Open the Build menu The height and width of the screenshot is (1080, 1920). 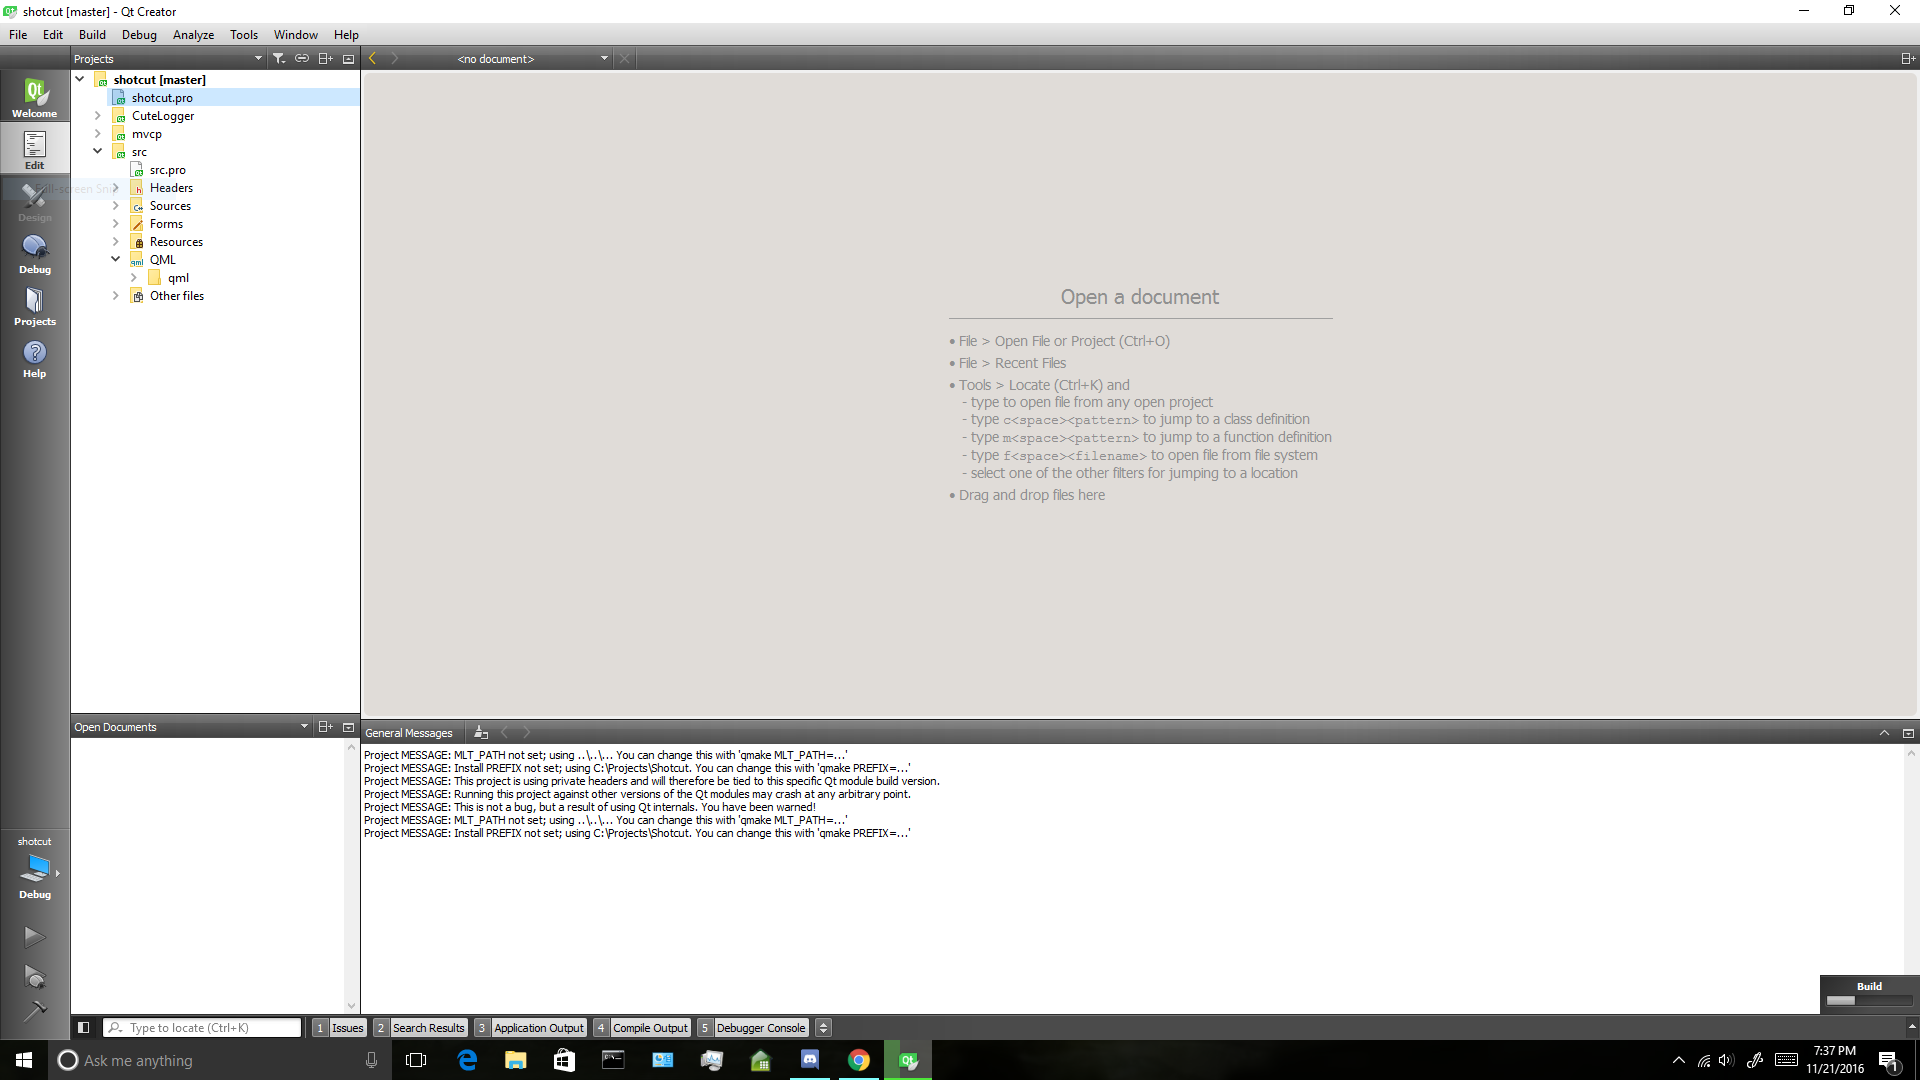[x=92, y=34]
